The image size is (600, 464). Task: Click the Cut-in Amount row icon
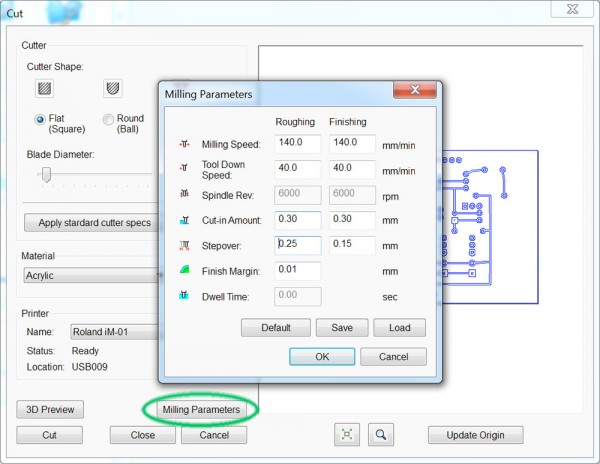184,219
